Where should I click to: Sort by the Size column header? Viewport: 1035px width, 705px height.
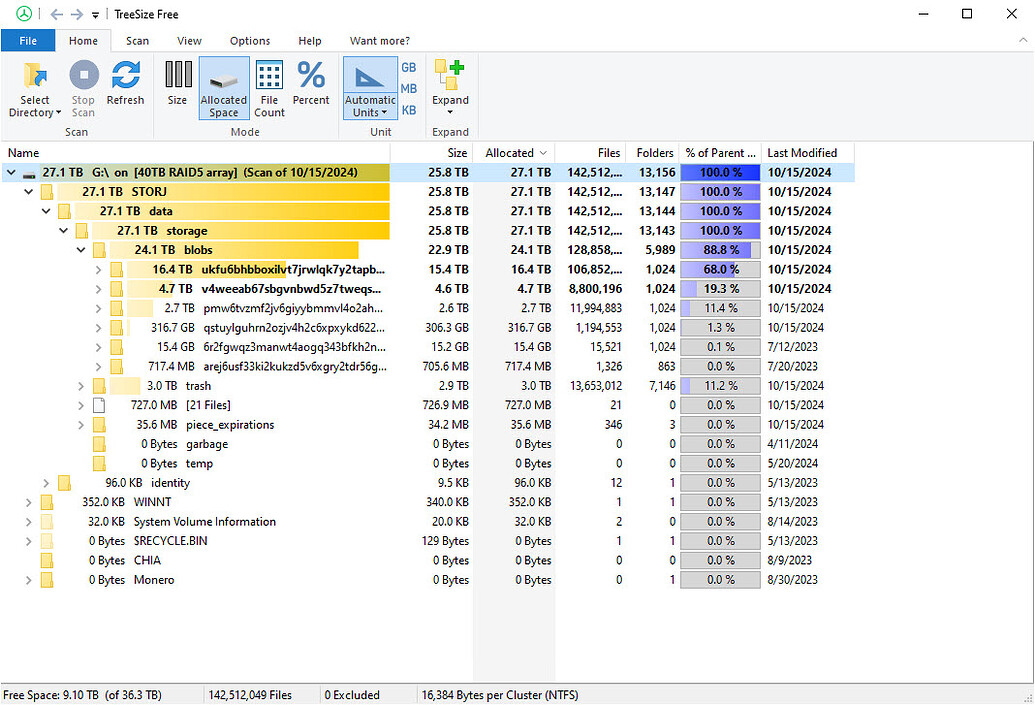[432, 152]
